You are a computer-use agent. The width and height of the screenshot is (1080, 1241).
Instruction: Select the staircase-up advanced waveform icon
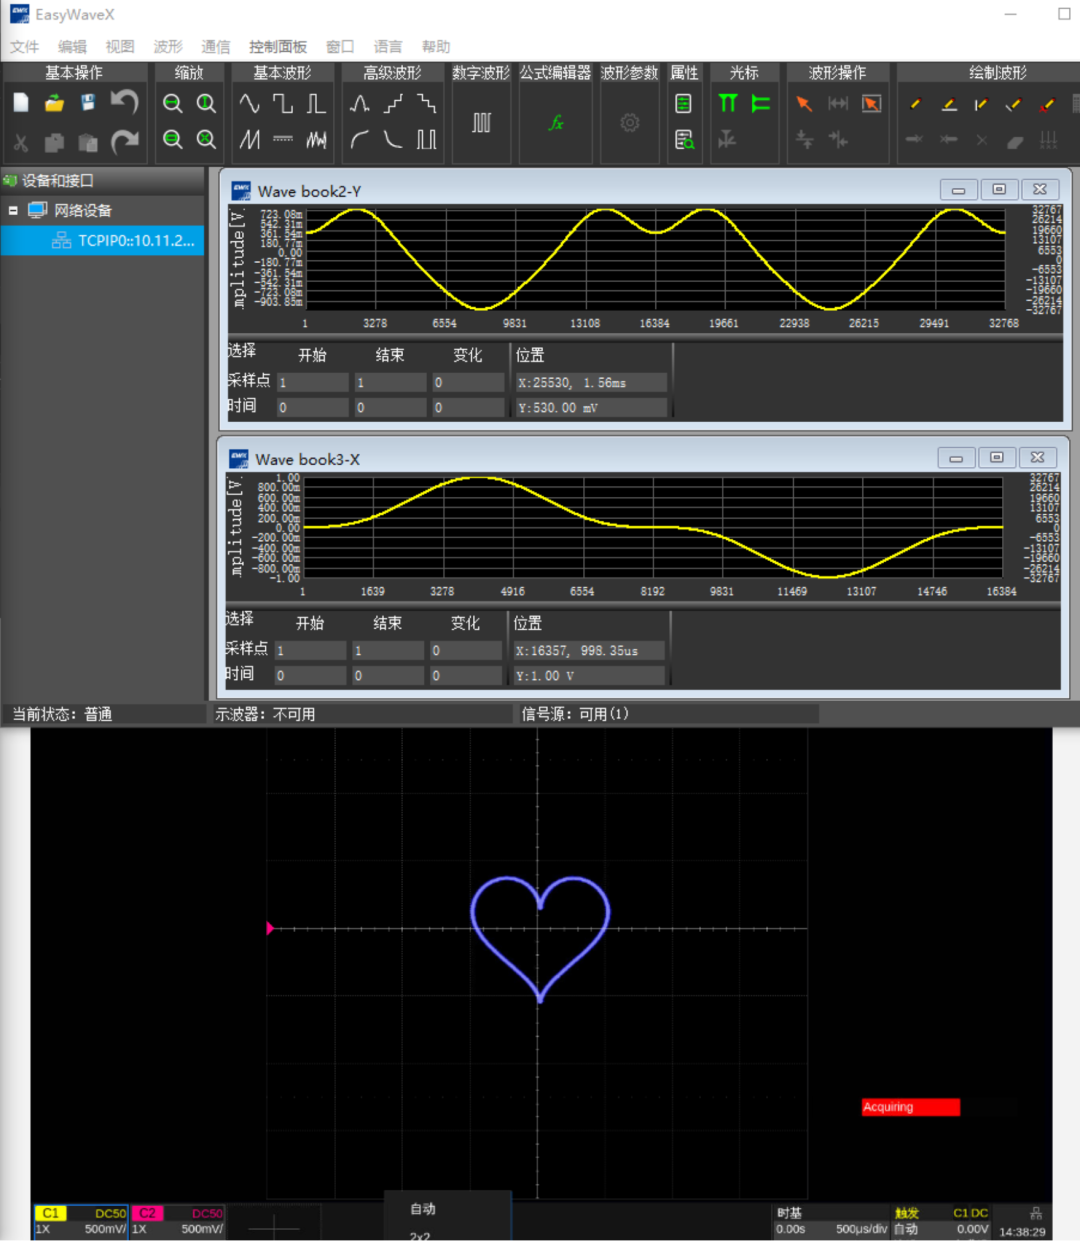(393, 104)
